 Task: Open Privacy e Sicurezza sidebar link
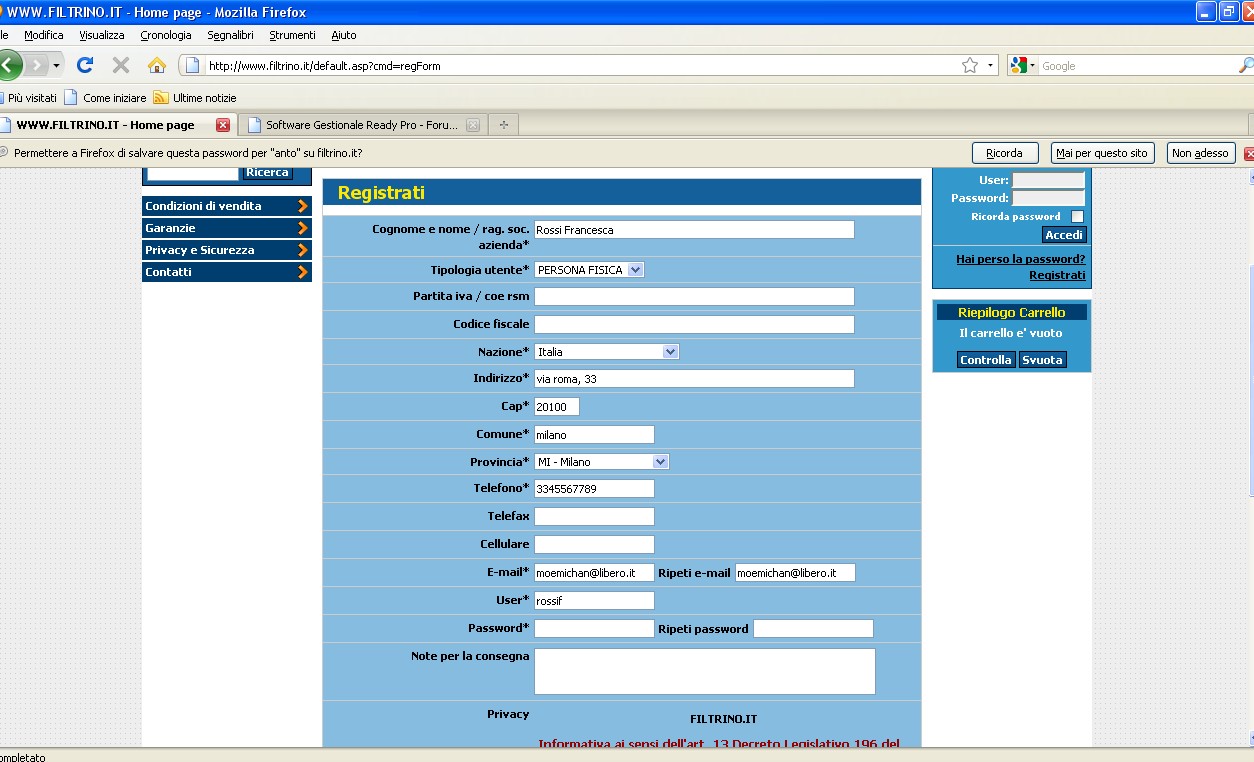pyautogui.click(x=227, y=250)
